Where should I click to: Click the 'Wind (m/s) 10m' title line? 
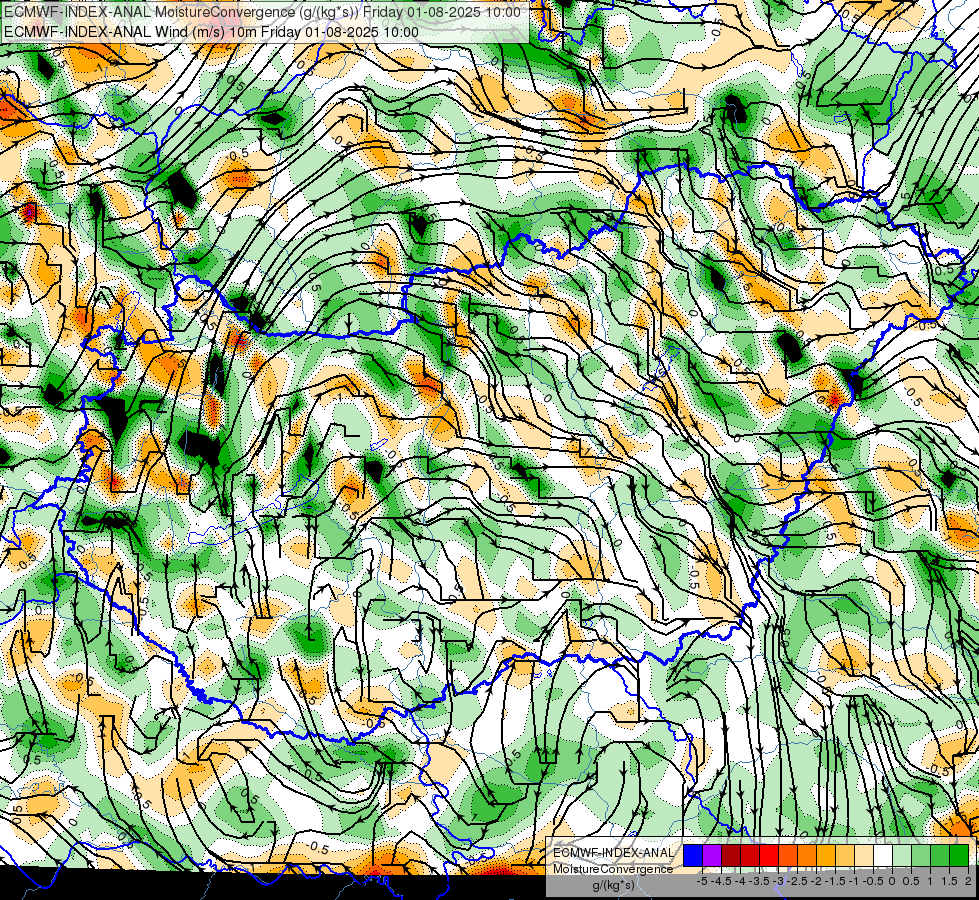tap(211, 32)
